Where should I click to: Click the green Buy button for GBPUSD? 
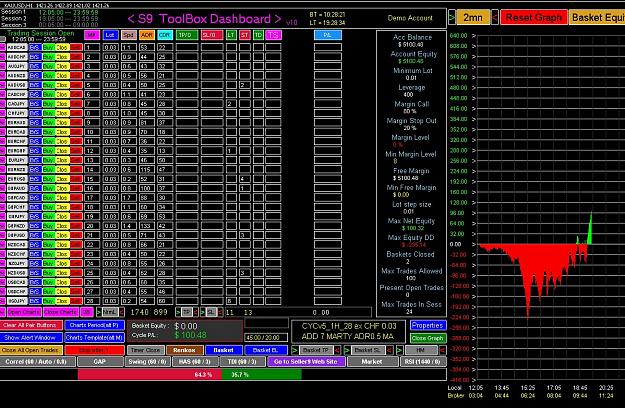pos(49,235)
